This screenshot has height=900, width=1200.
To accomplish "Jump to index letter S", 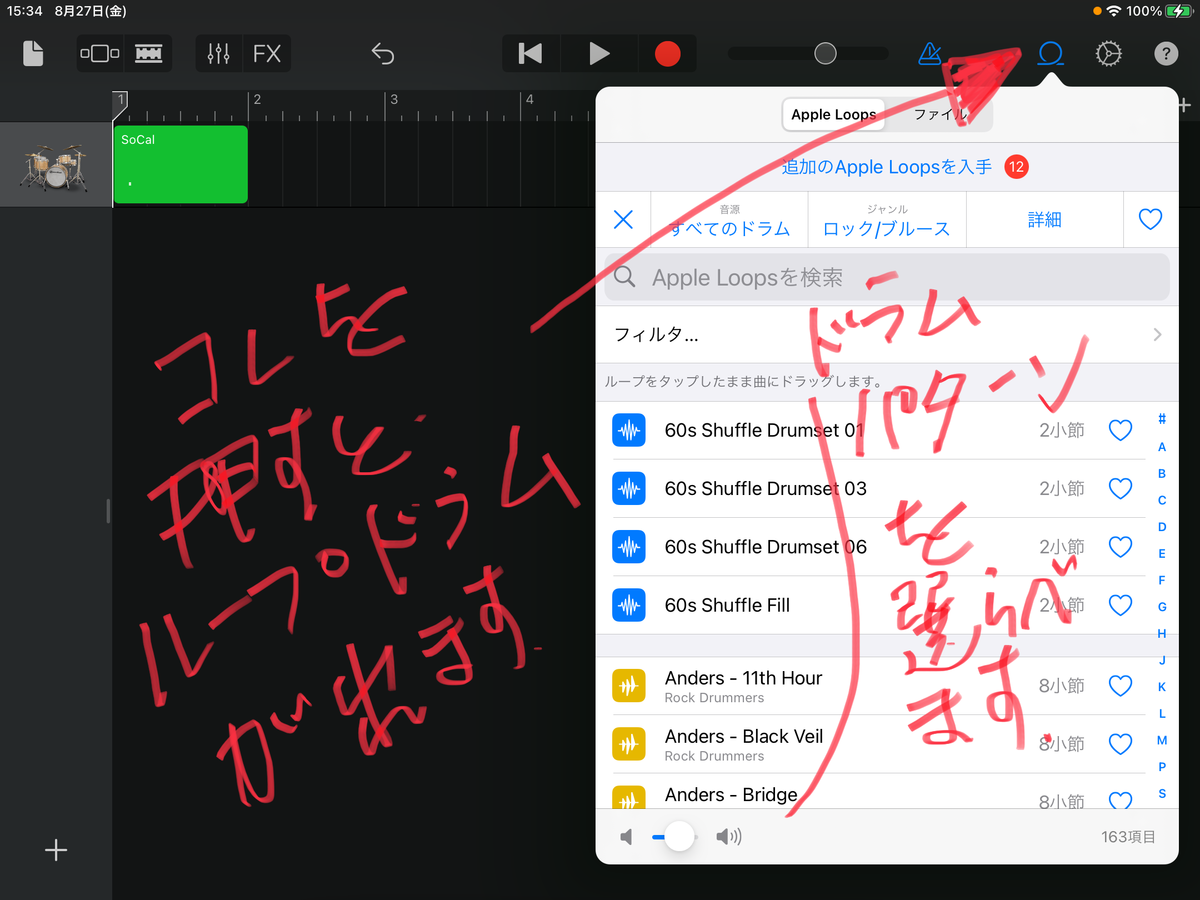I will (x=1162, y=794).
